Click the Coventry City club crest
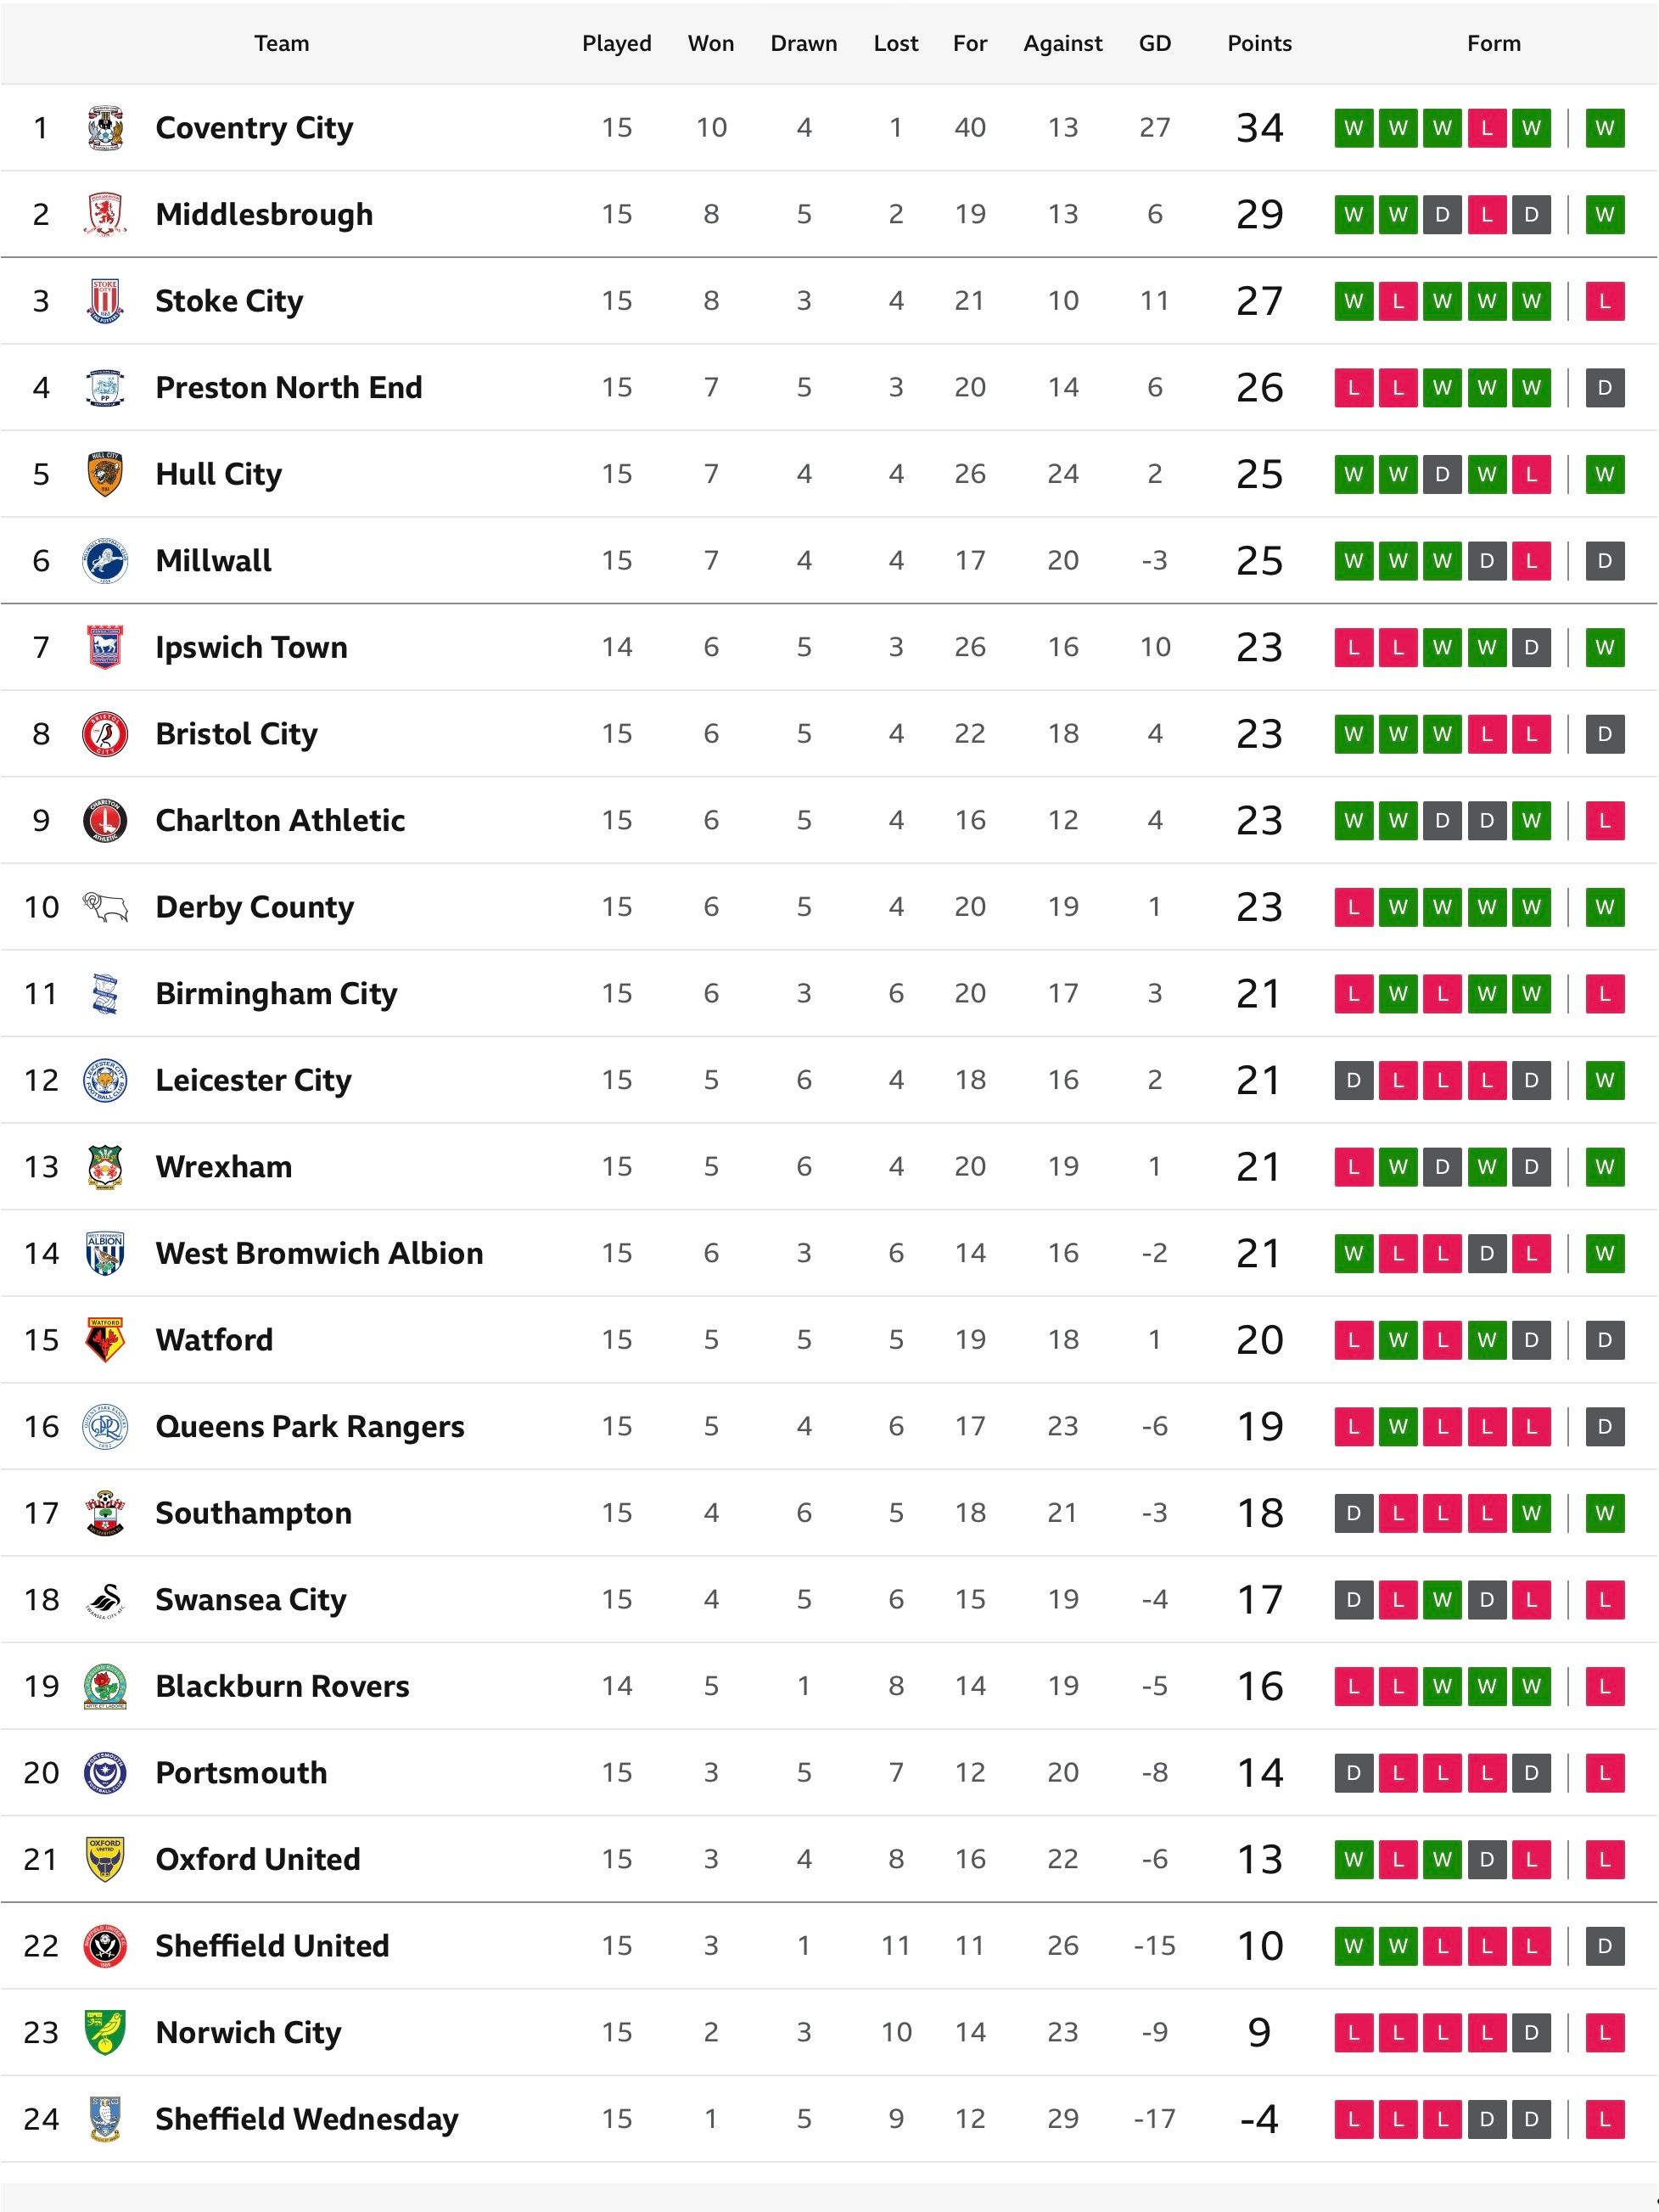1659x2212 pixels. pyautogui.click(x=105, y=128)
